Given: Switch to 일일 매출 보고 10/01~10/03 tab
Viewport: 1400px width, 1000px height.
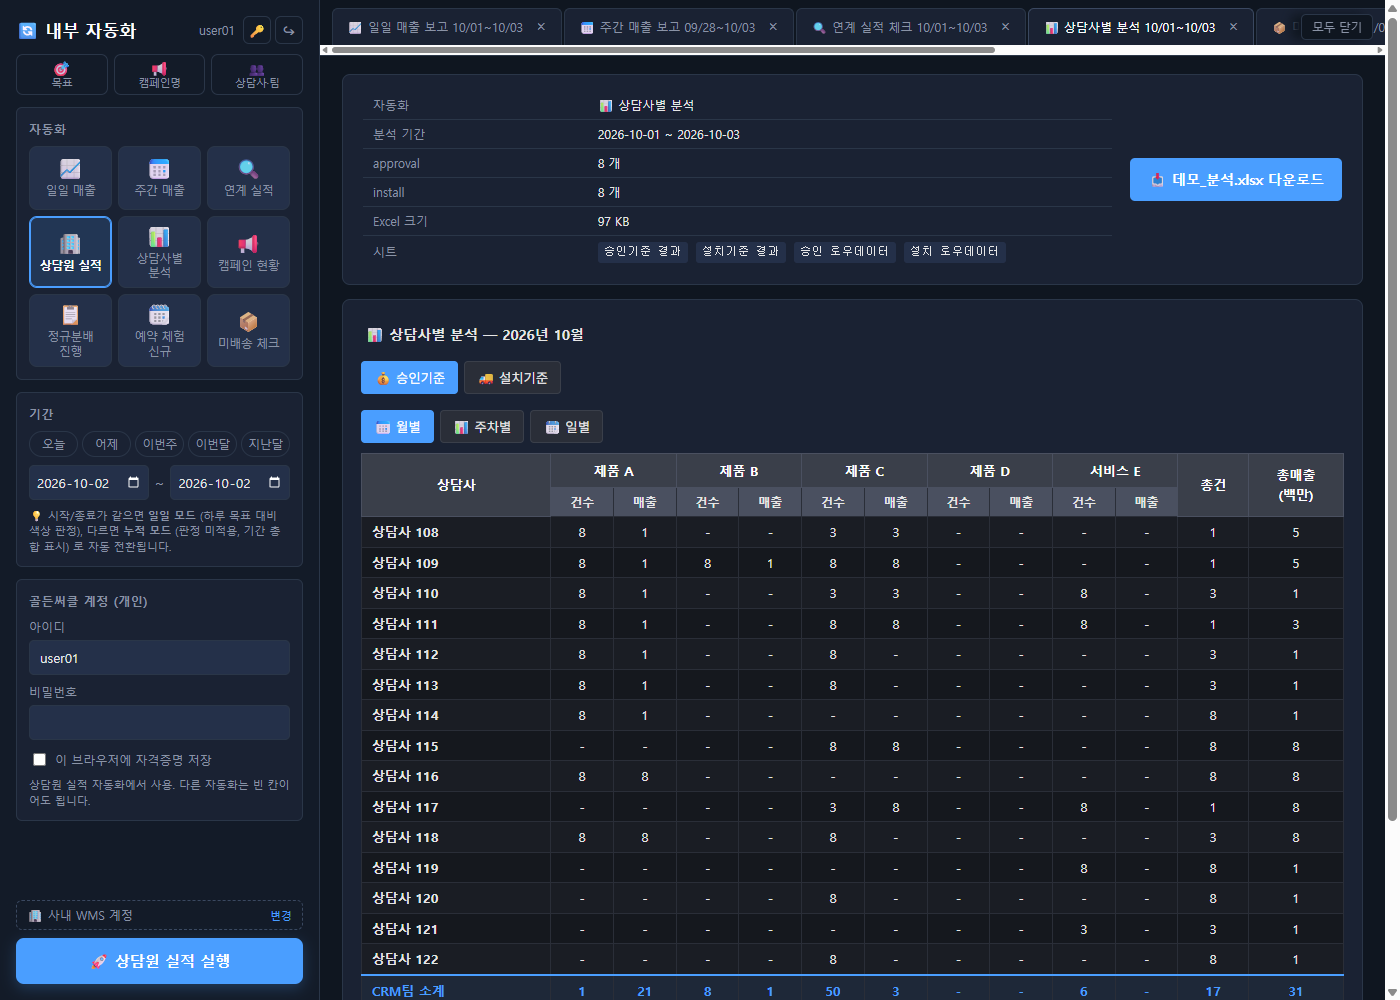Looking at the screenshot, I should pos(447,27).
